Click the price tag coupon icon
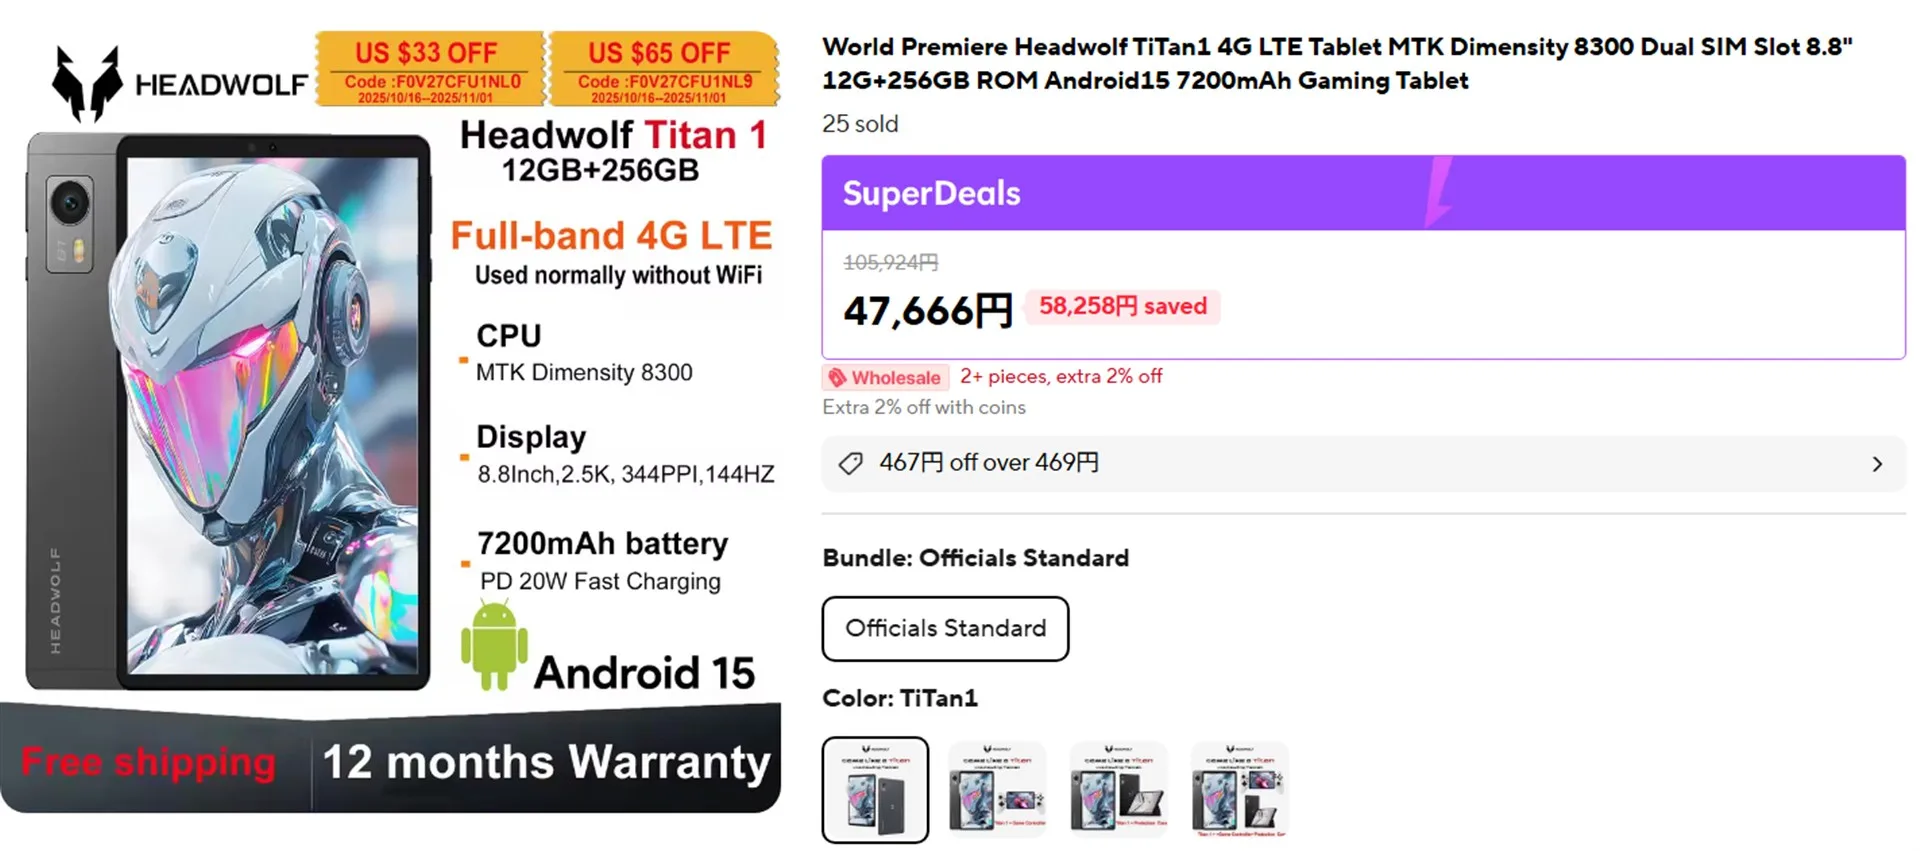The image size is (1920, 851). click(851, 463)
